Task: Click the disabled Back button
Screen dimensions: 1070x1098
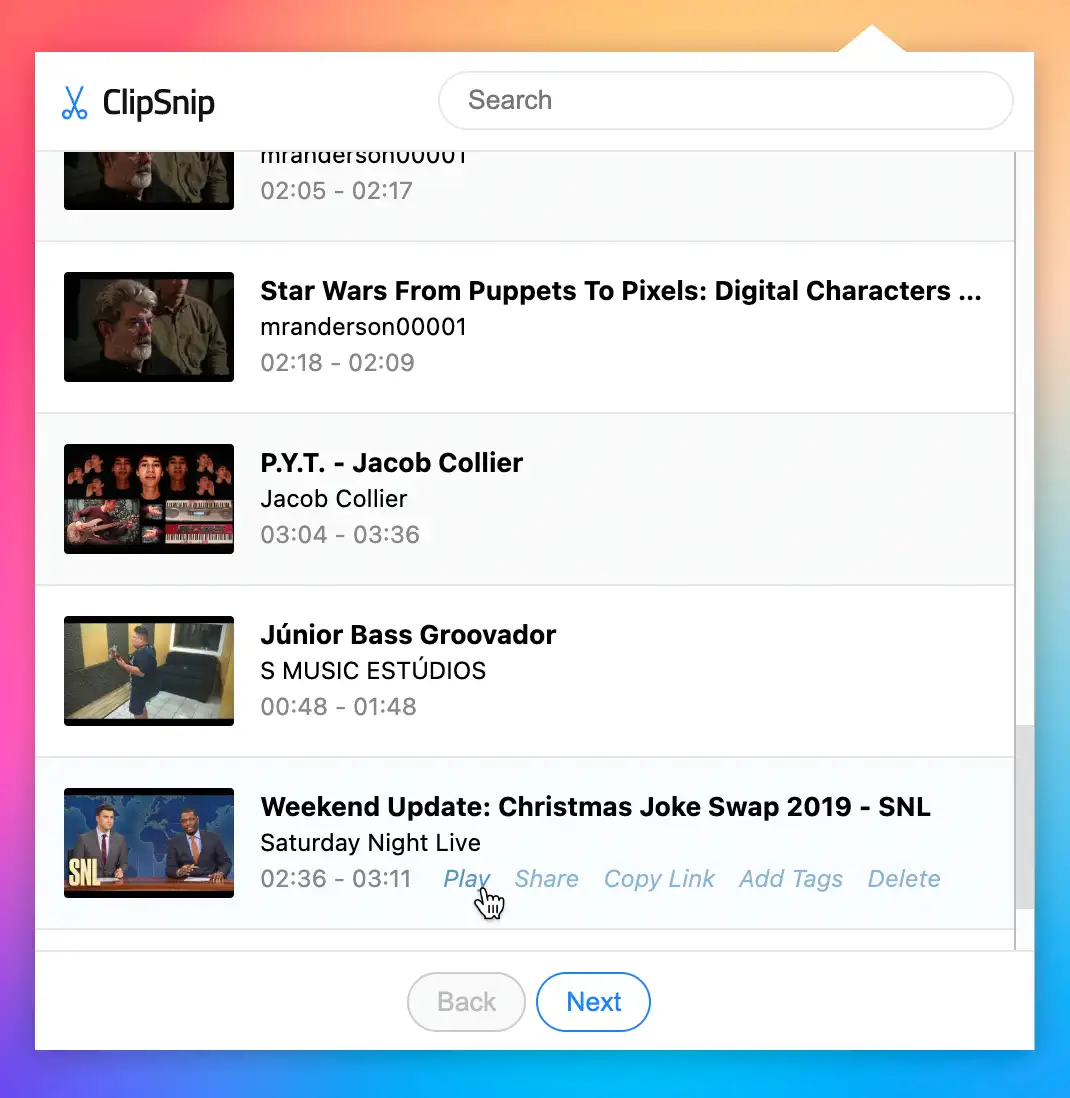Action: 466,1001
